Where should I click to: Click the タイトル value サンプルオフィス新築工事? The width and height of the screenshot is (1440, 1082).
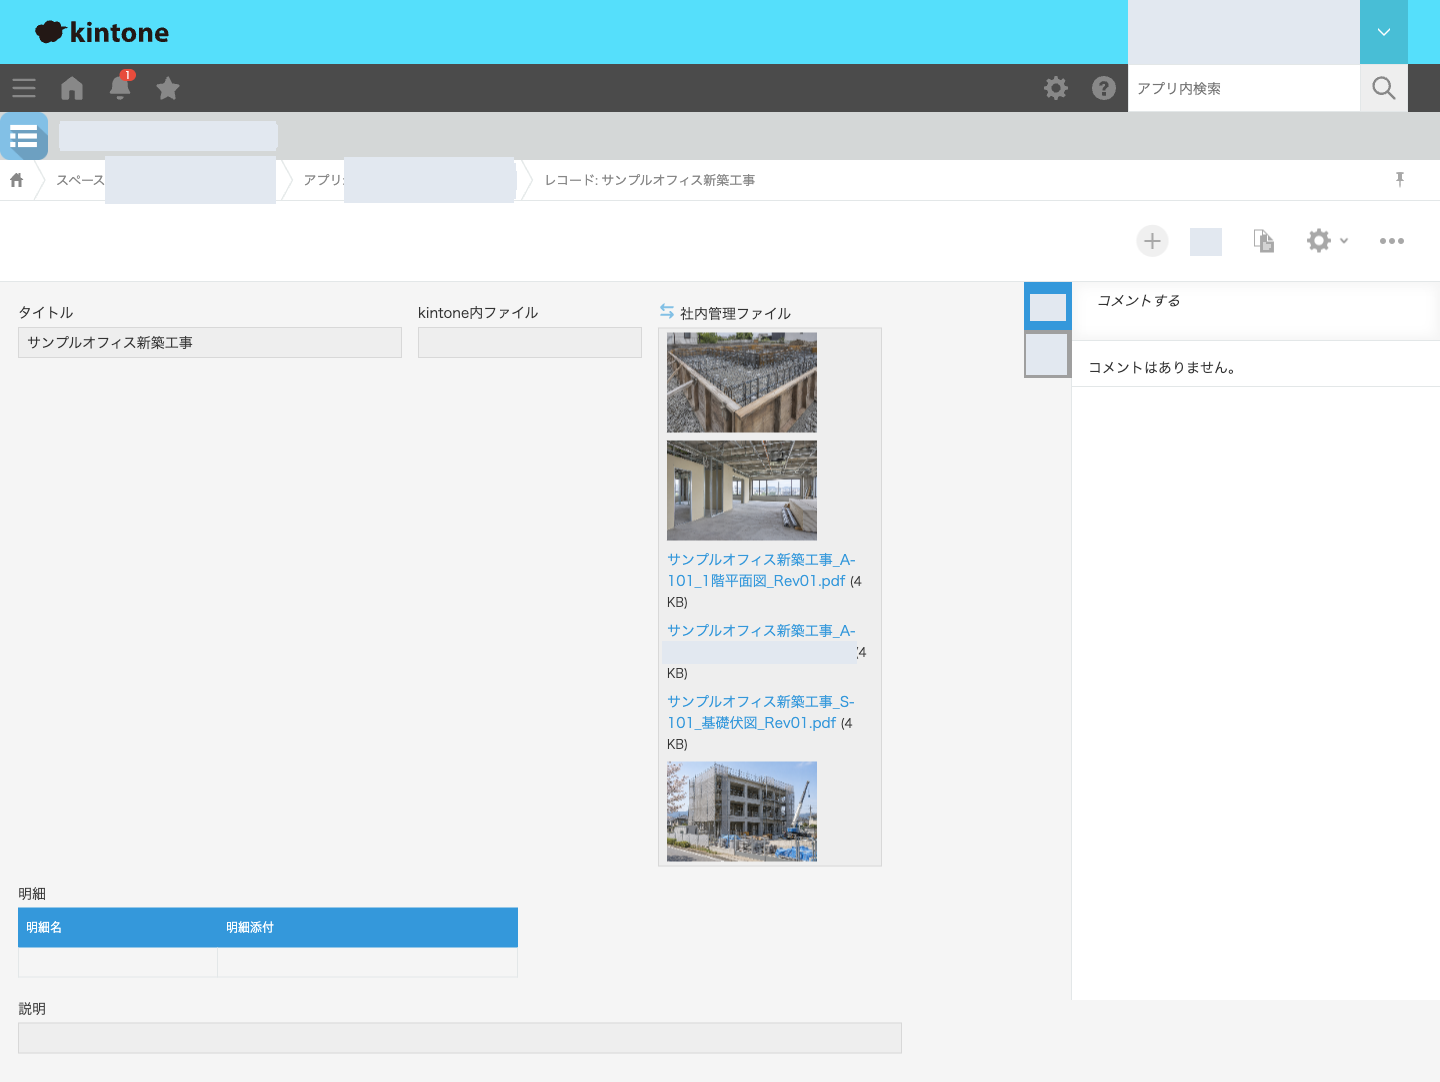[x=110, y=343]
